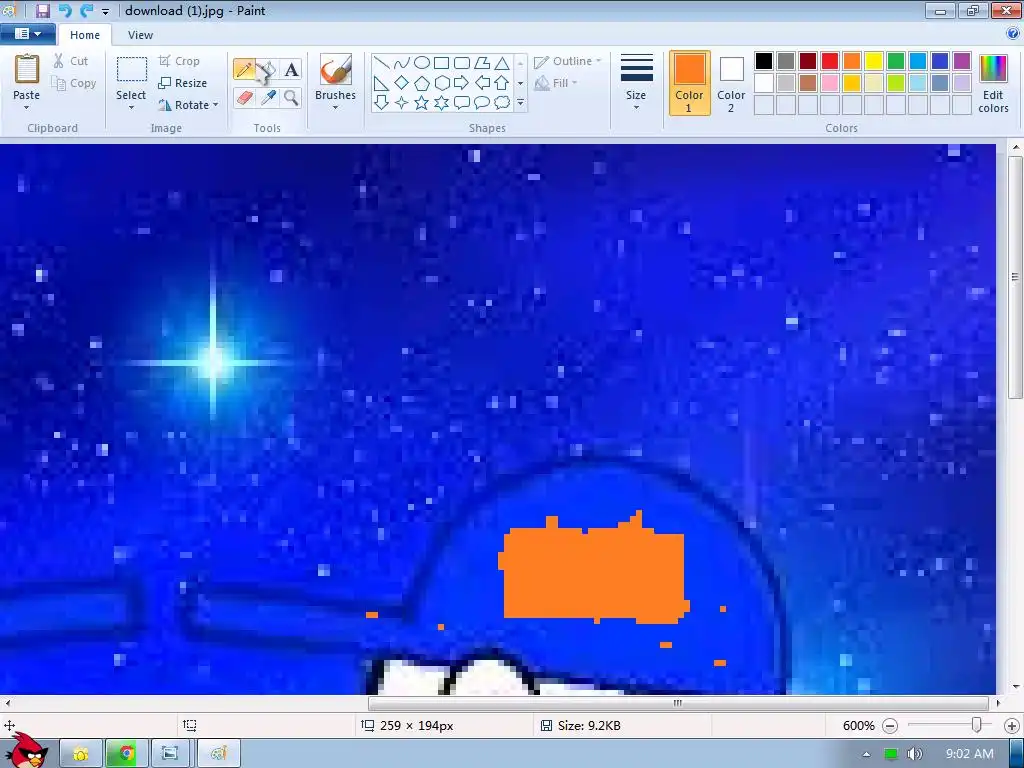Open the Select dropdown arrow

pyautogui.click(x=131, y=108)
